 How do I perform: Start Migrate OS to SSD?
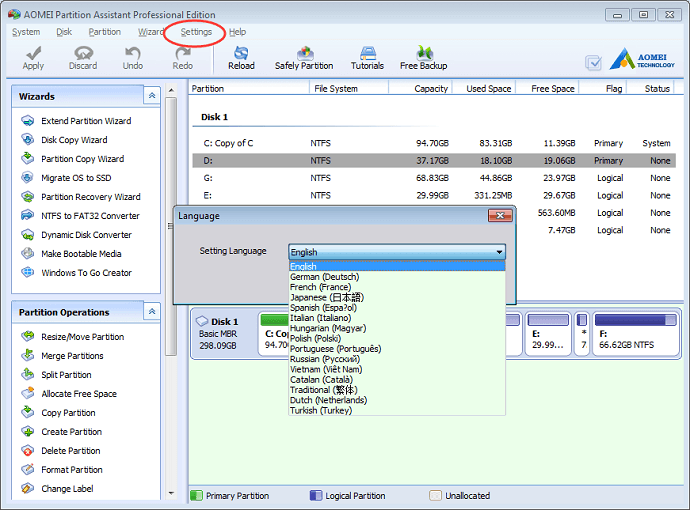[76, 178]
